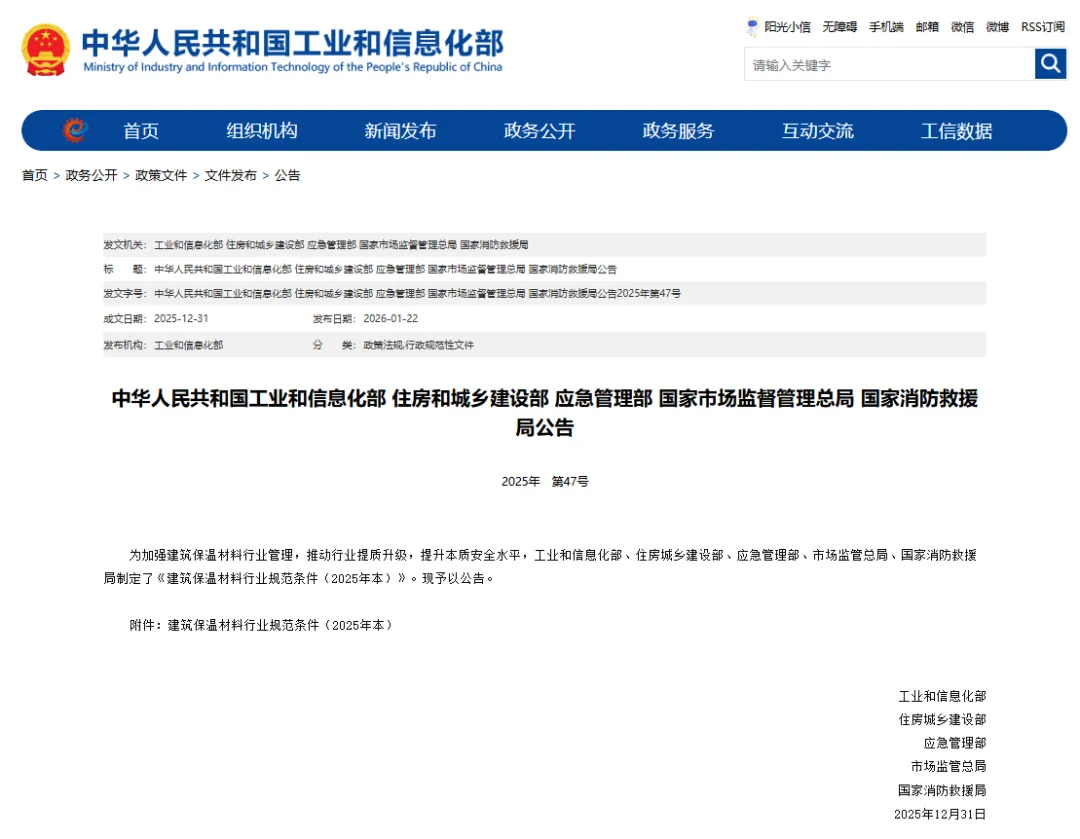Click the signing date 2025年12月31日
Image resolution: width=1080 pixels, height=839 pixels.
coord(940,814)
